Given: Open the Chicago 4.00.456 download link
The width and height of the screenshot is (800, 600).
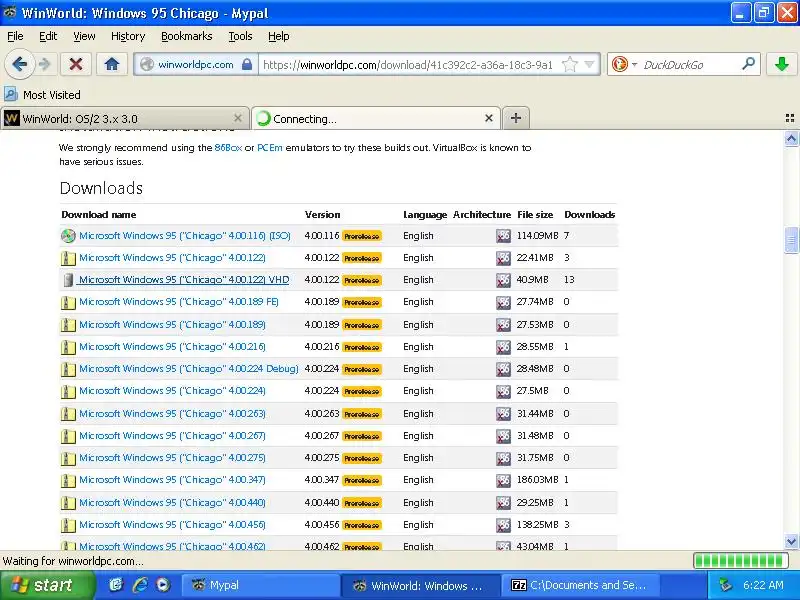Looking at the screenshot, I should point(172,524).
